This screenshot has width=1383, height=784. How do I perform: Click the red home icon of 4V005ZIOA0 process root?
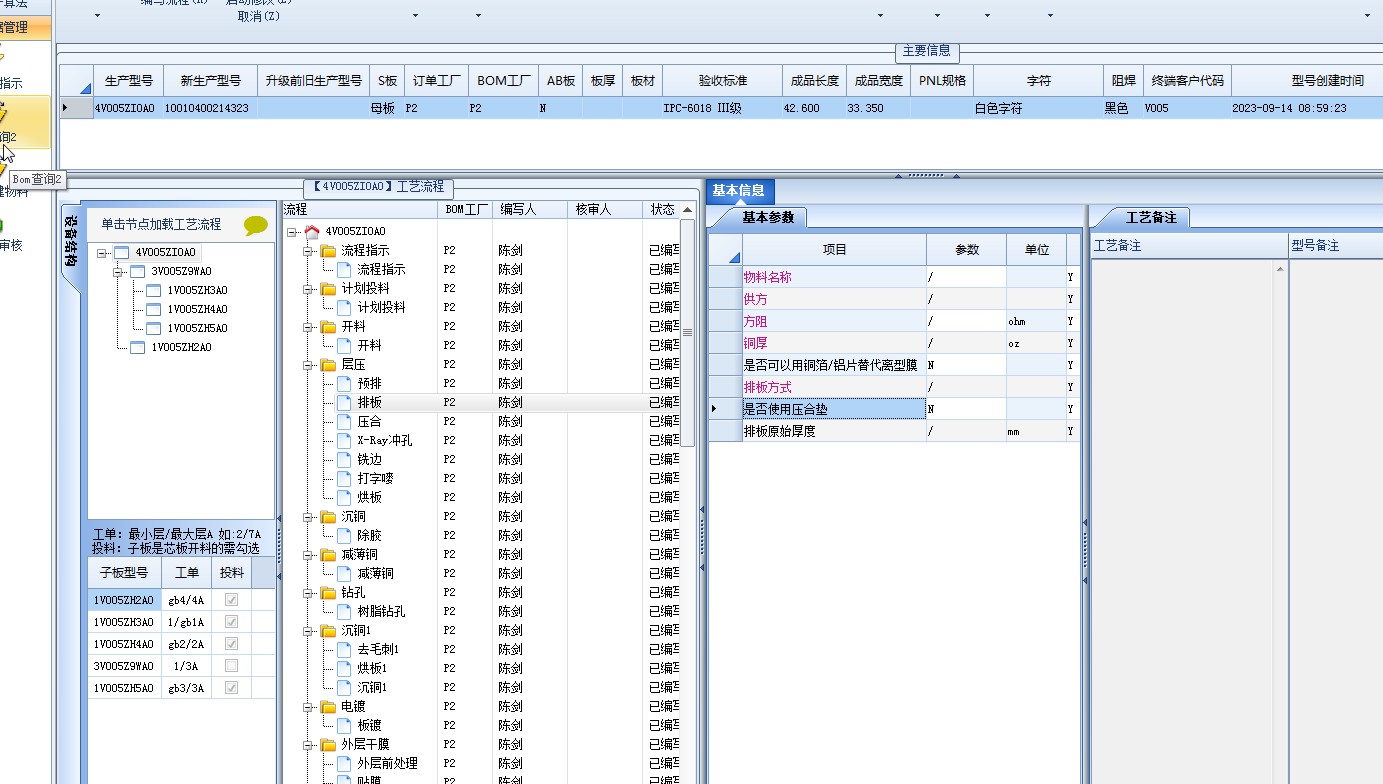coord(312,231)
